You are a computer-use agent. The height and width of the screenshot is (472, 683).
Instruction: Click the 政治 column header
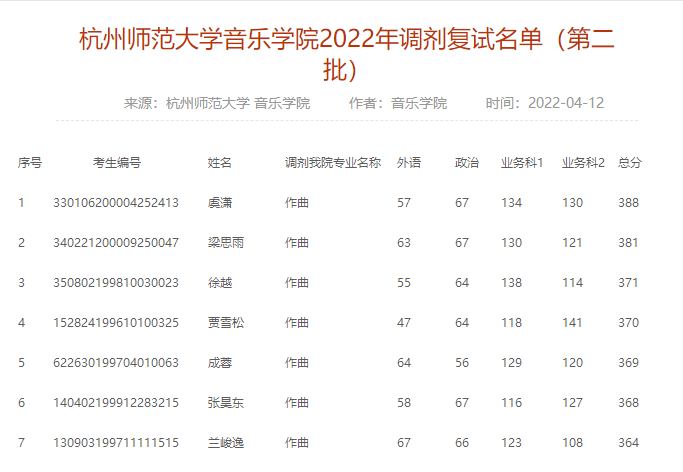coord(467,163)
